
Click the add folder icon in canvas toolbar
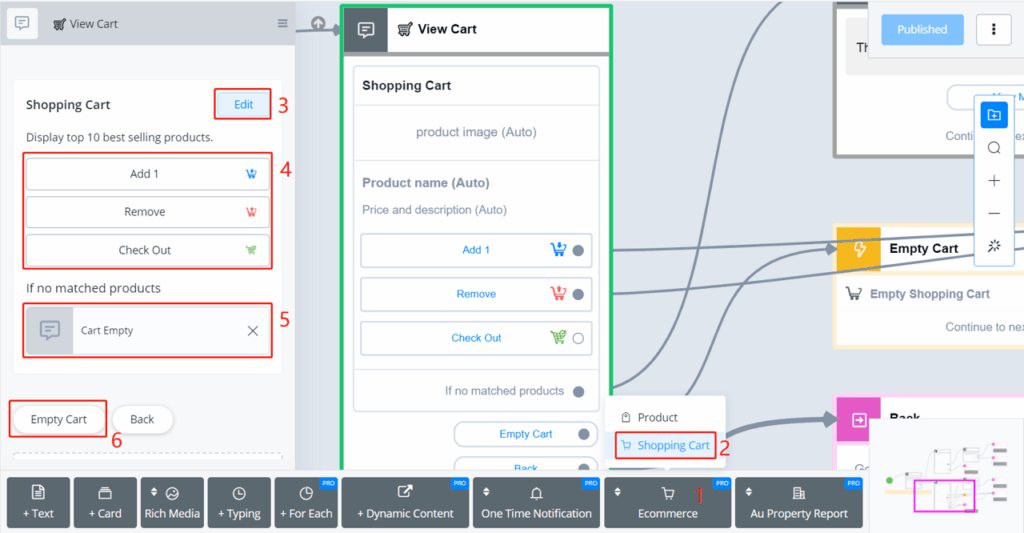(994, 115)
